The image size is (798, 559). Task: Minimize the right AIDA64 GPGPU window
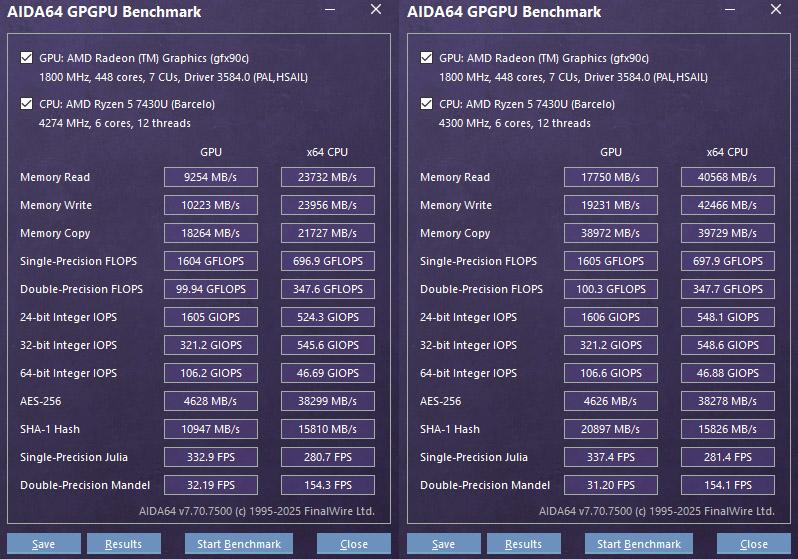[730, 10]
